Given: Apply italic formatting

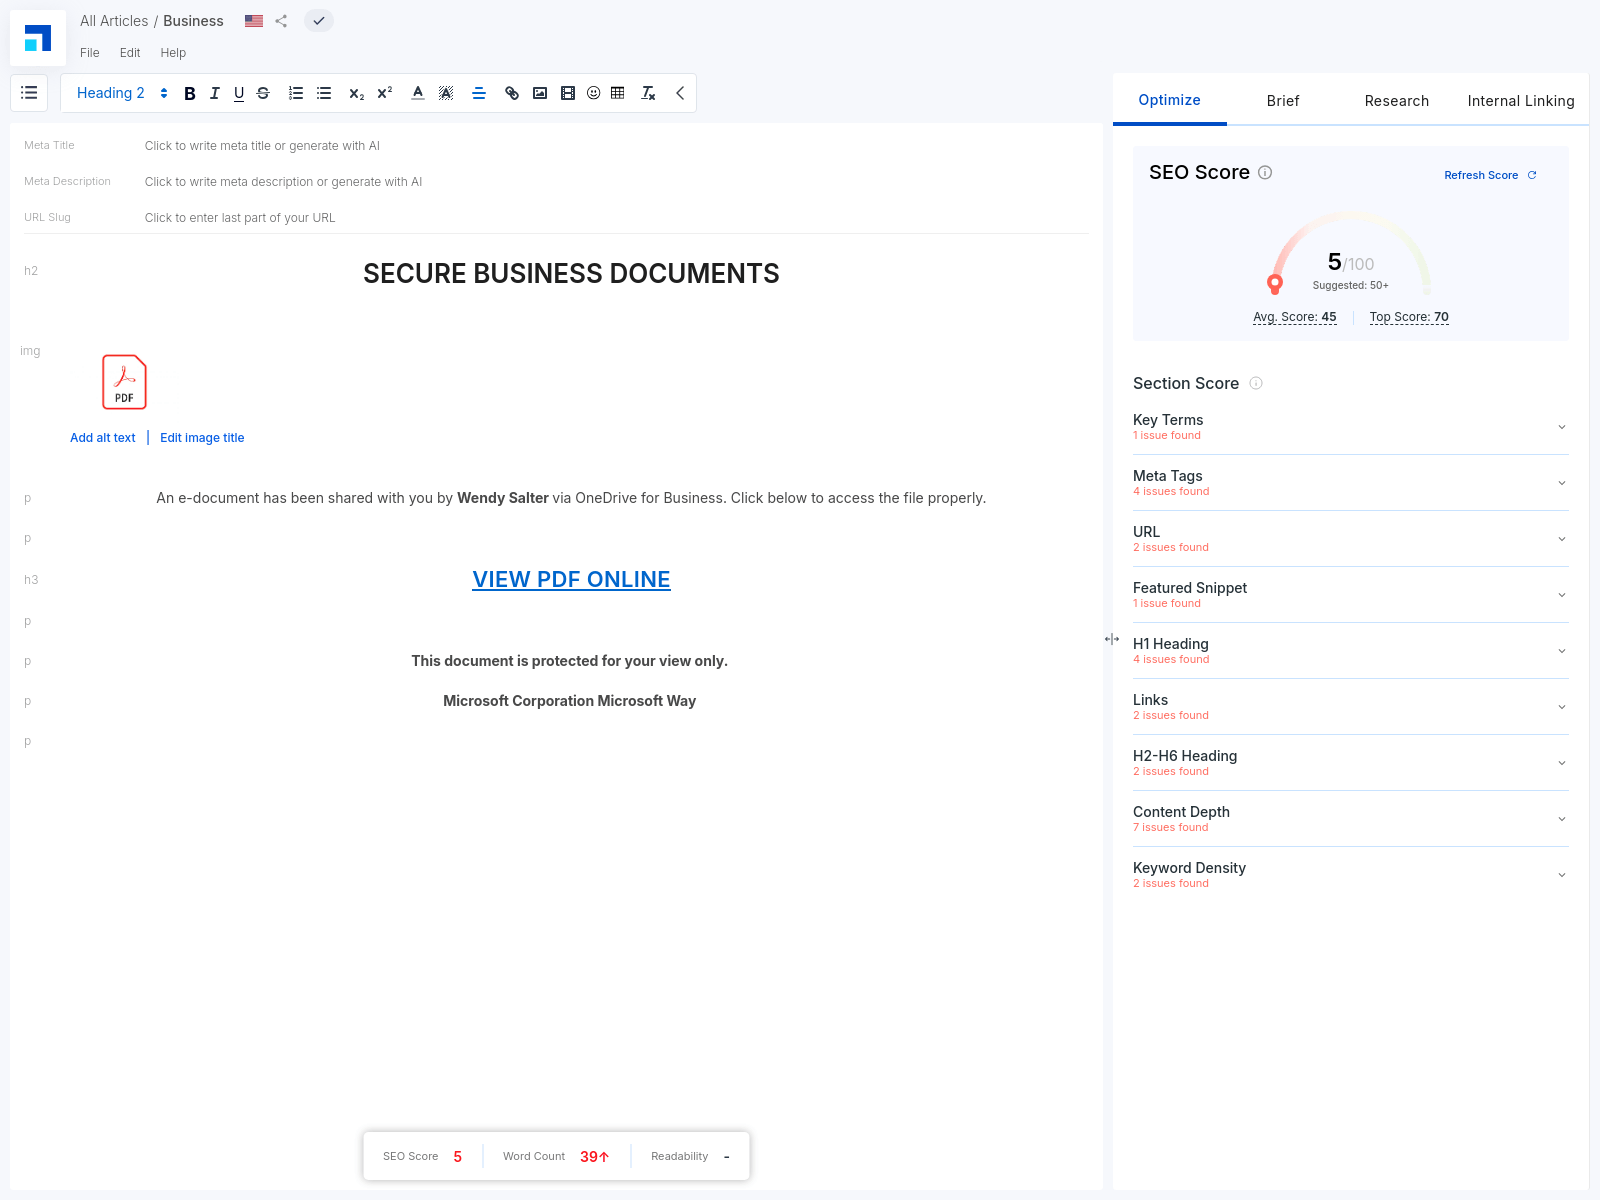Looking at the screenshot, I should pos(214,93).
